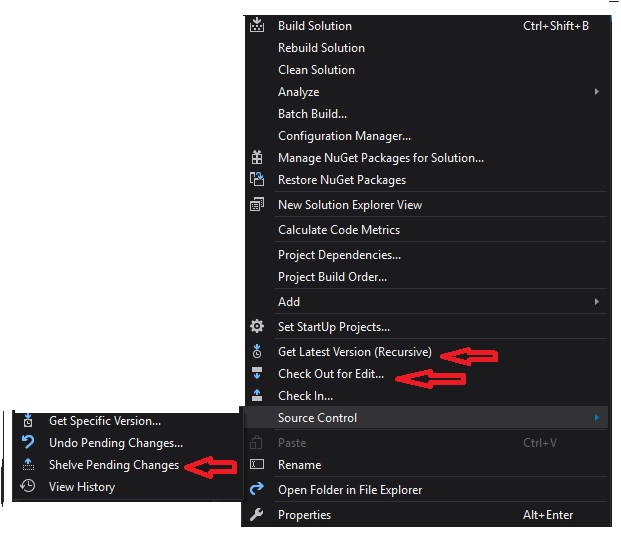Click the Open Folder blue arrow icon
Screen dimensions: 621x535
point(257,489)
